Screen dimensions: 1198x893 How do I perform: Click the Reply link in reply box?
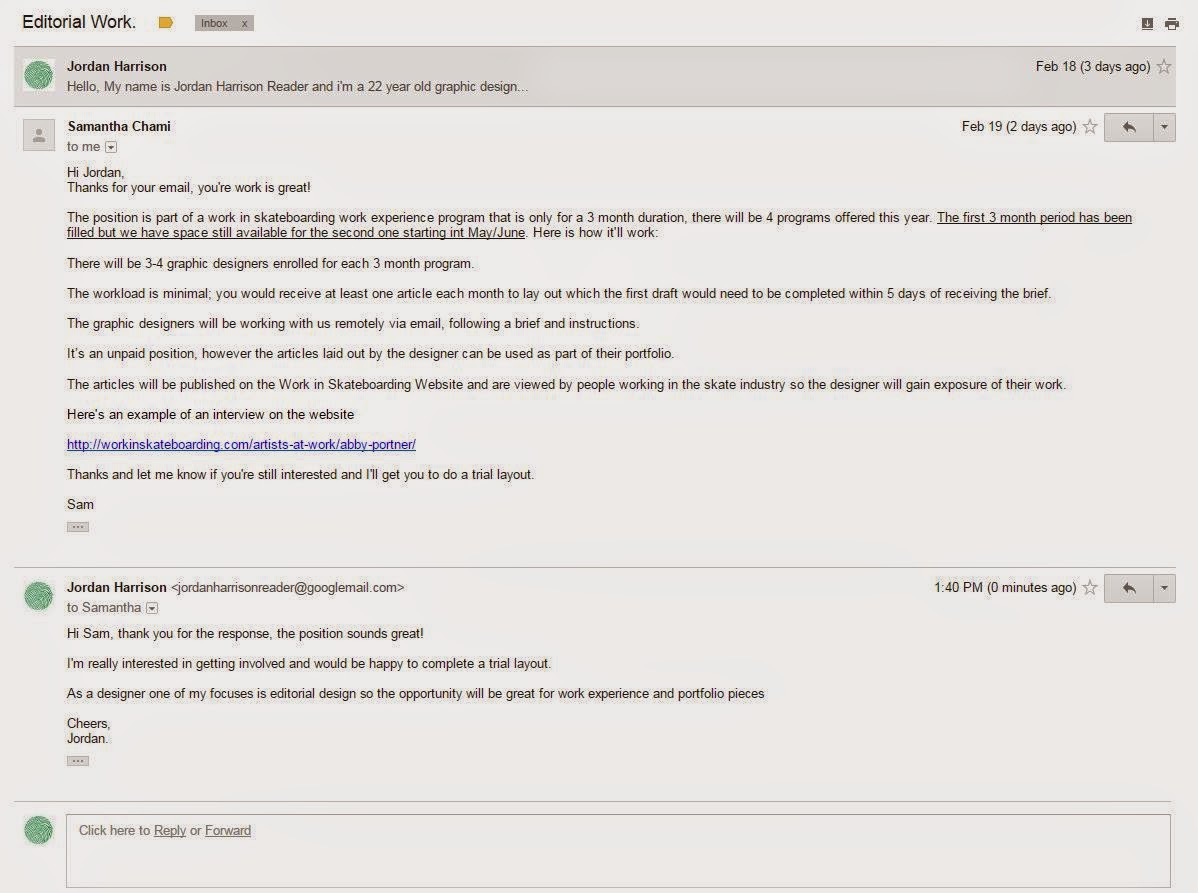click(170, 830)
